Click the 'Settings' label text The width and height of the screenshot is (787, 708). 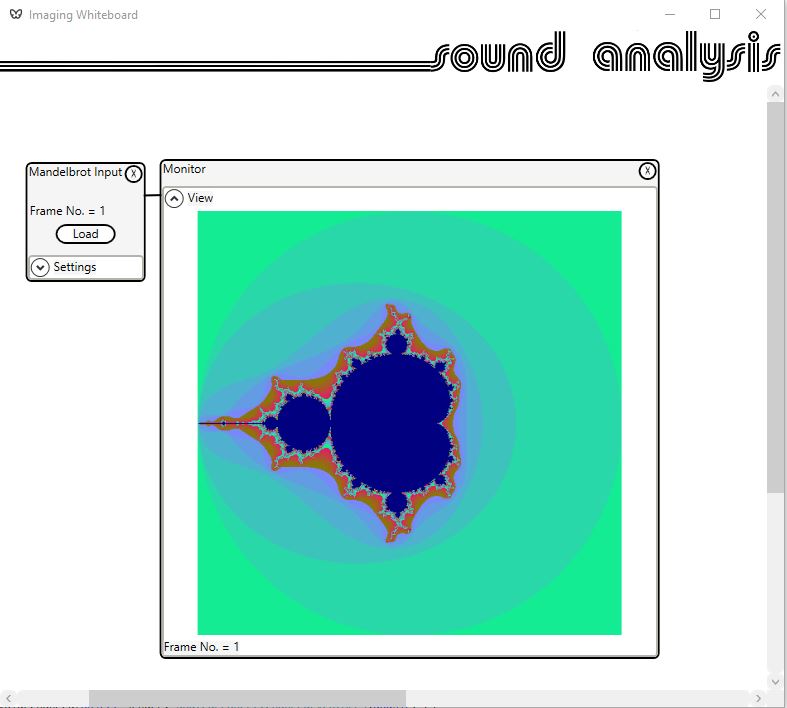75,267
